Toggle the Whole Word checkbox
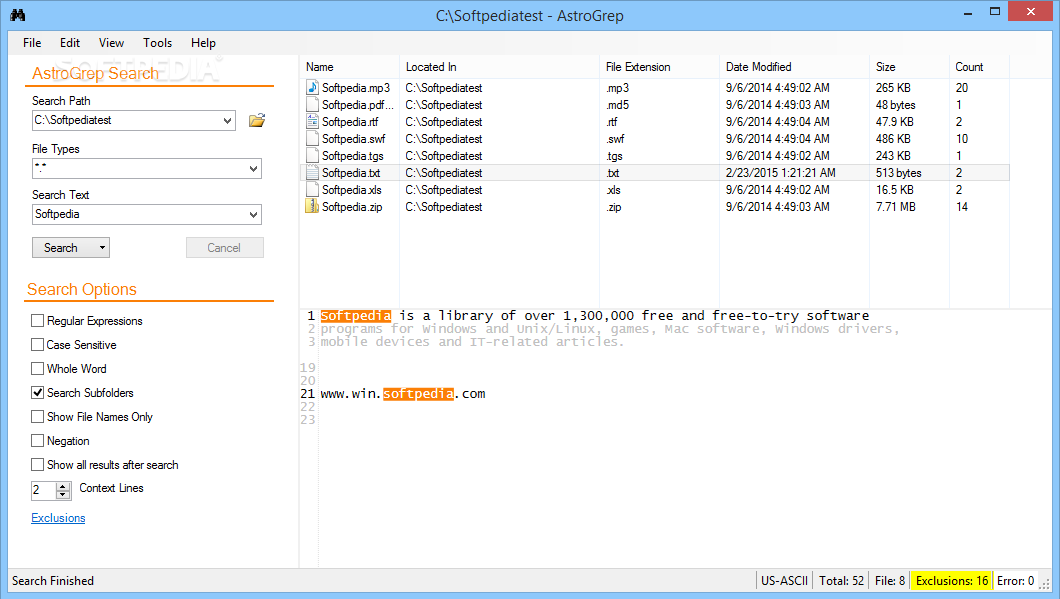The image size is (1060, 599). (38, 368)
